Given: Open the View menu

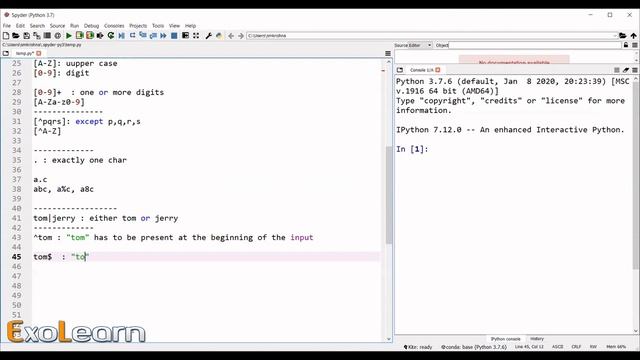Looking at the screenshot, I should tap(174, 26).
